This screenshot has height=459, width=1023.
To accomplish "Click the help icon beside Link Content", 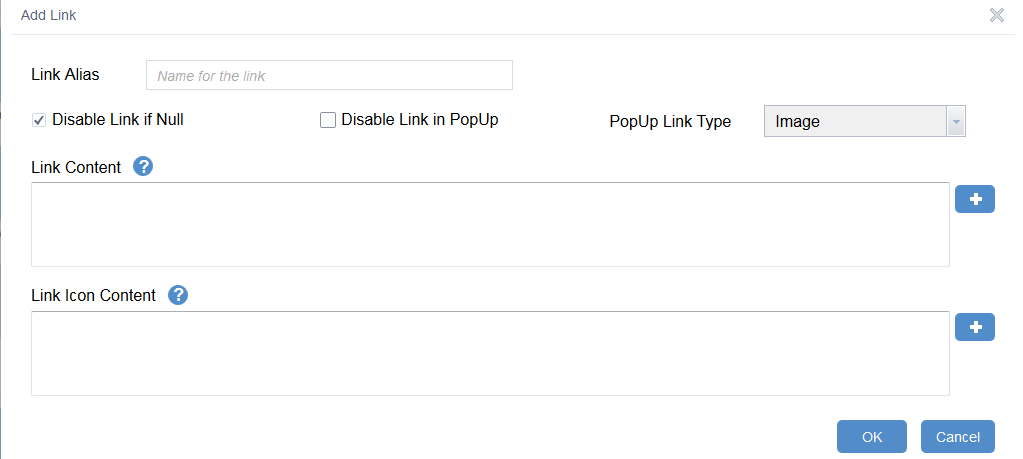I will point(143,166).
